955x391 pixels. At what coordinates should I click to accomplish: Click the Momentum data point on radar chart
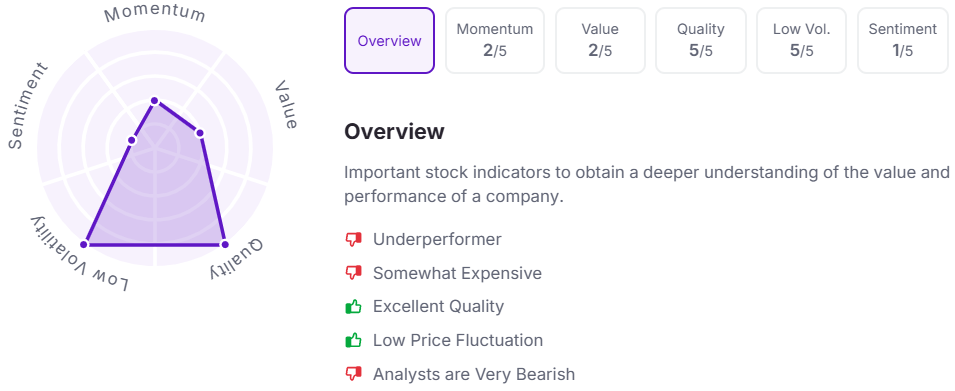[155, 100]
